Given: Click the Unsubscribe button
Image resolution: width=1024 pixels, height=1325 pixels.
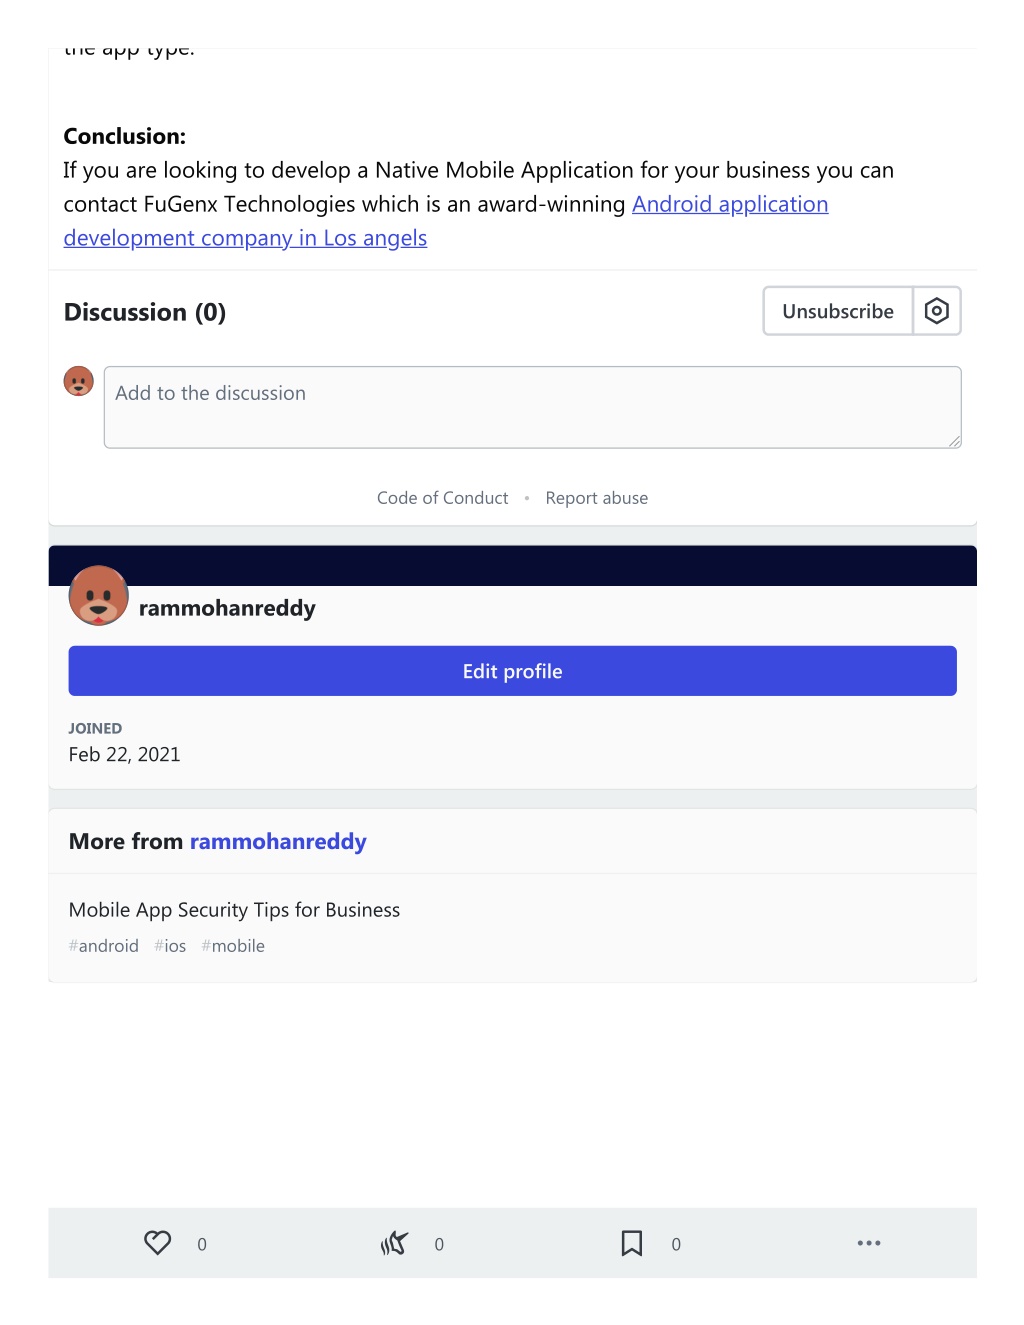Looking at the screenshot, I should 838,311.
